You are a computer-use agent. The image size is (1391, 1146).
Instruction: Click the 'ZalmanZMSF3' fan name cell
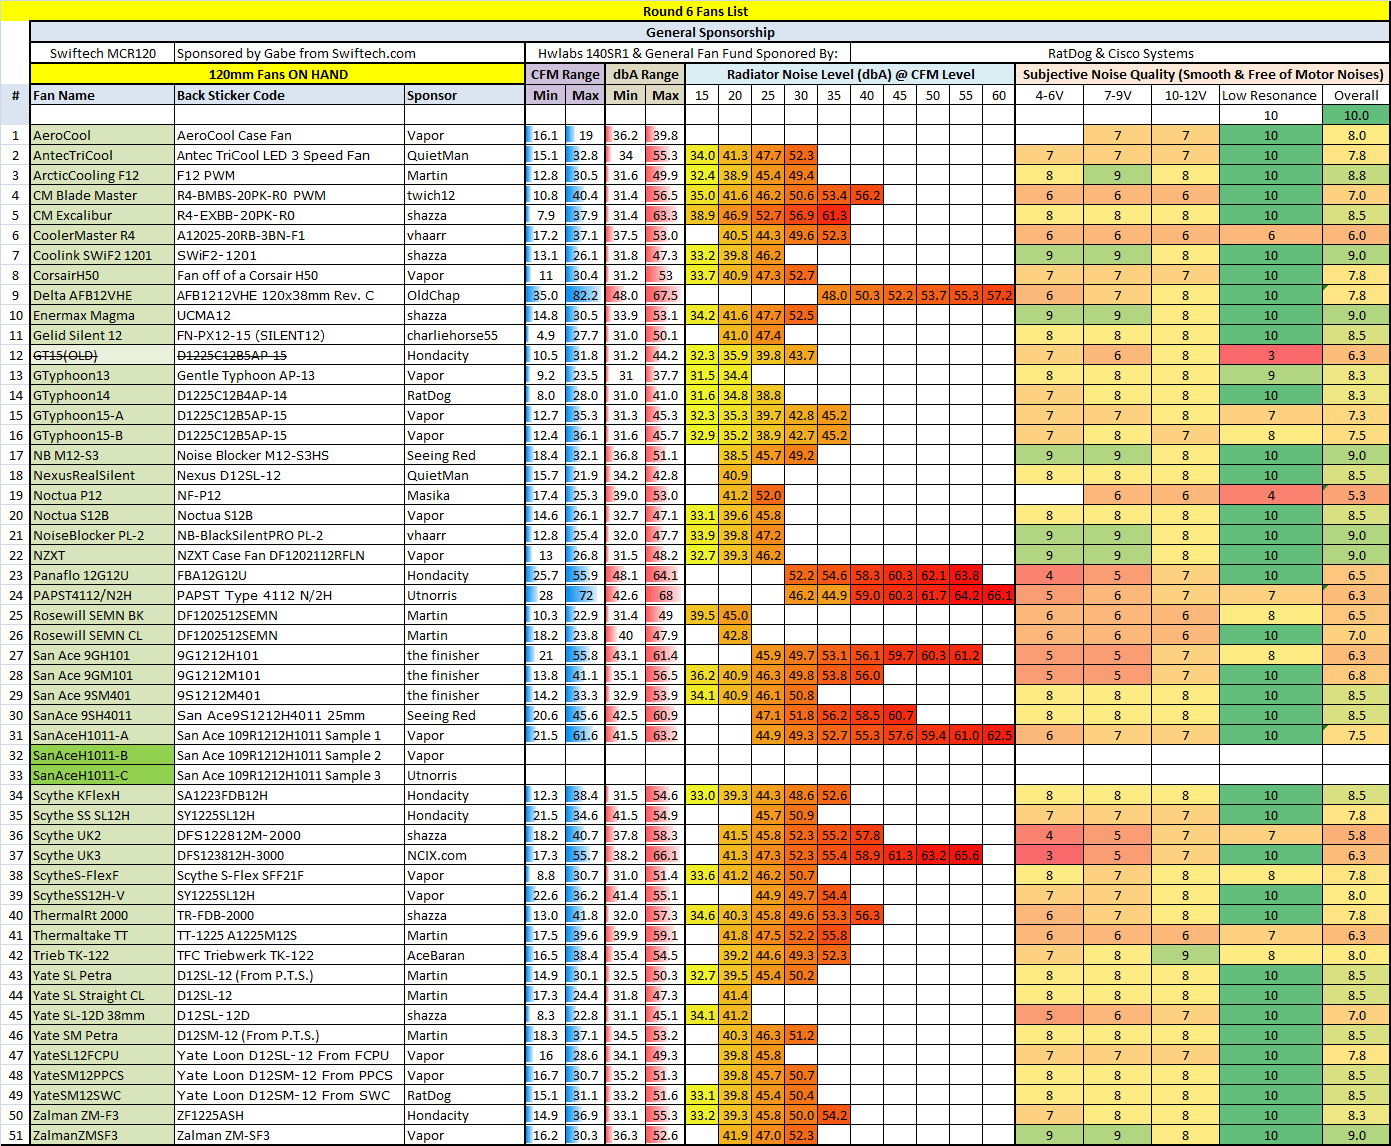[x=103, y=1135]
